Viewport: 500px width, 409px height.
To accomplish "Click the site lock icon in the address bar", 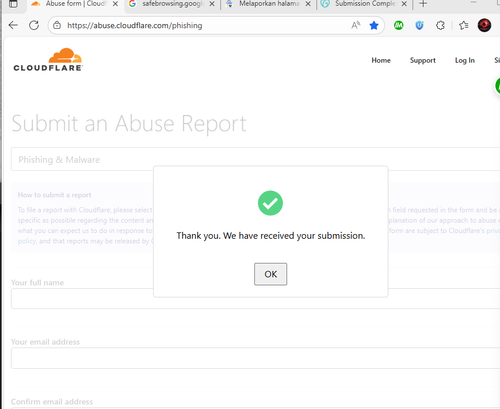I will coord(57,25).
